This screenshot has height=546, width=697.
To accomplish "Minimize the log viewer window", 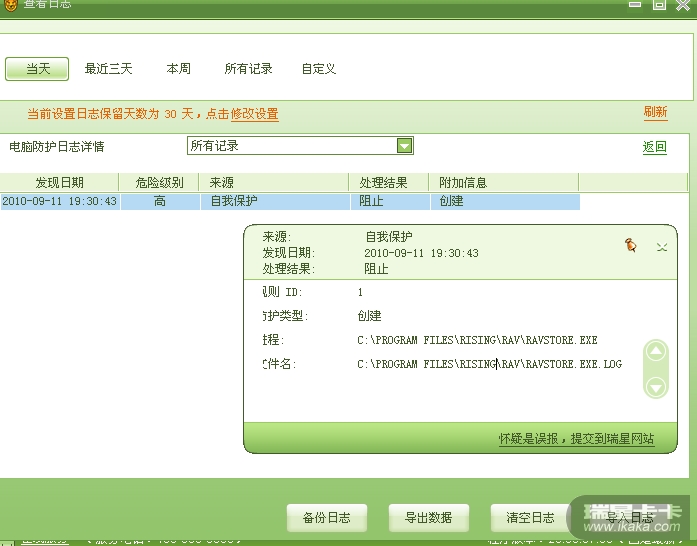I will (x=635, y=4).
